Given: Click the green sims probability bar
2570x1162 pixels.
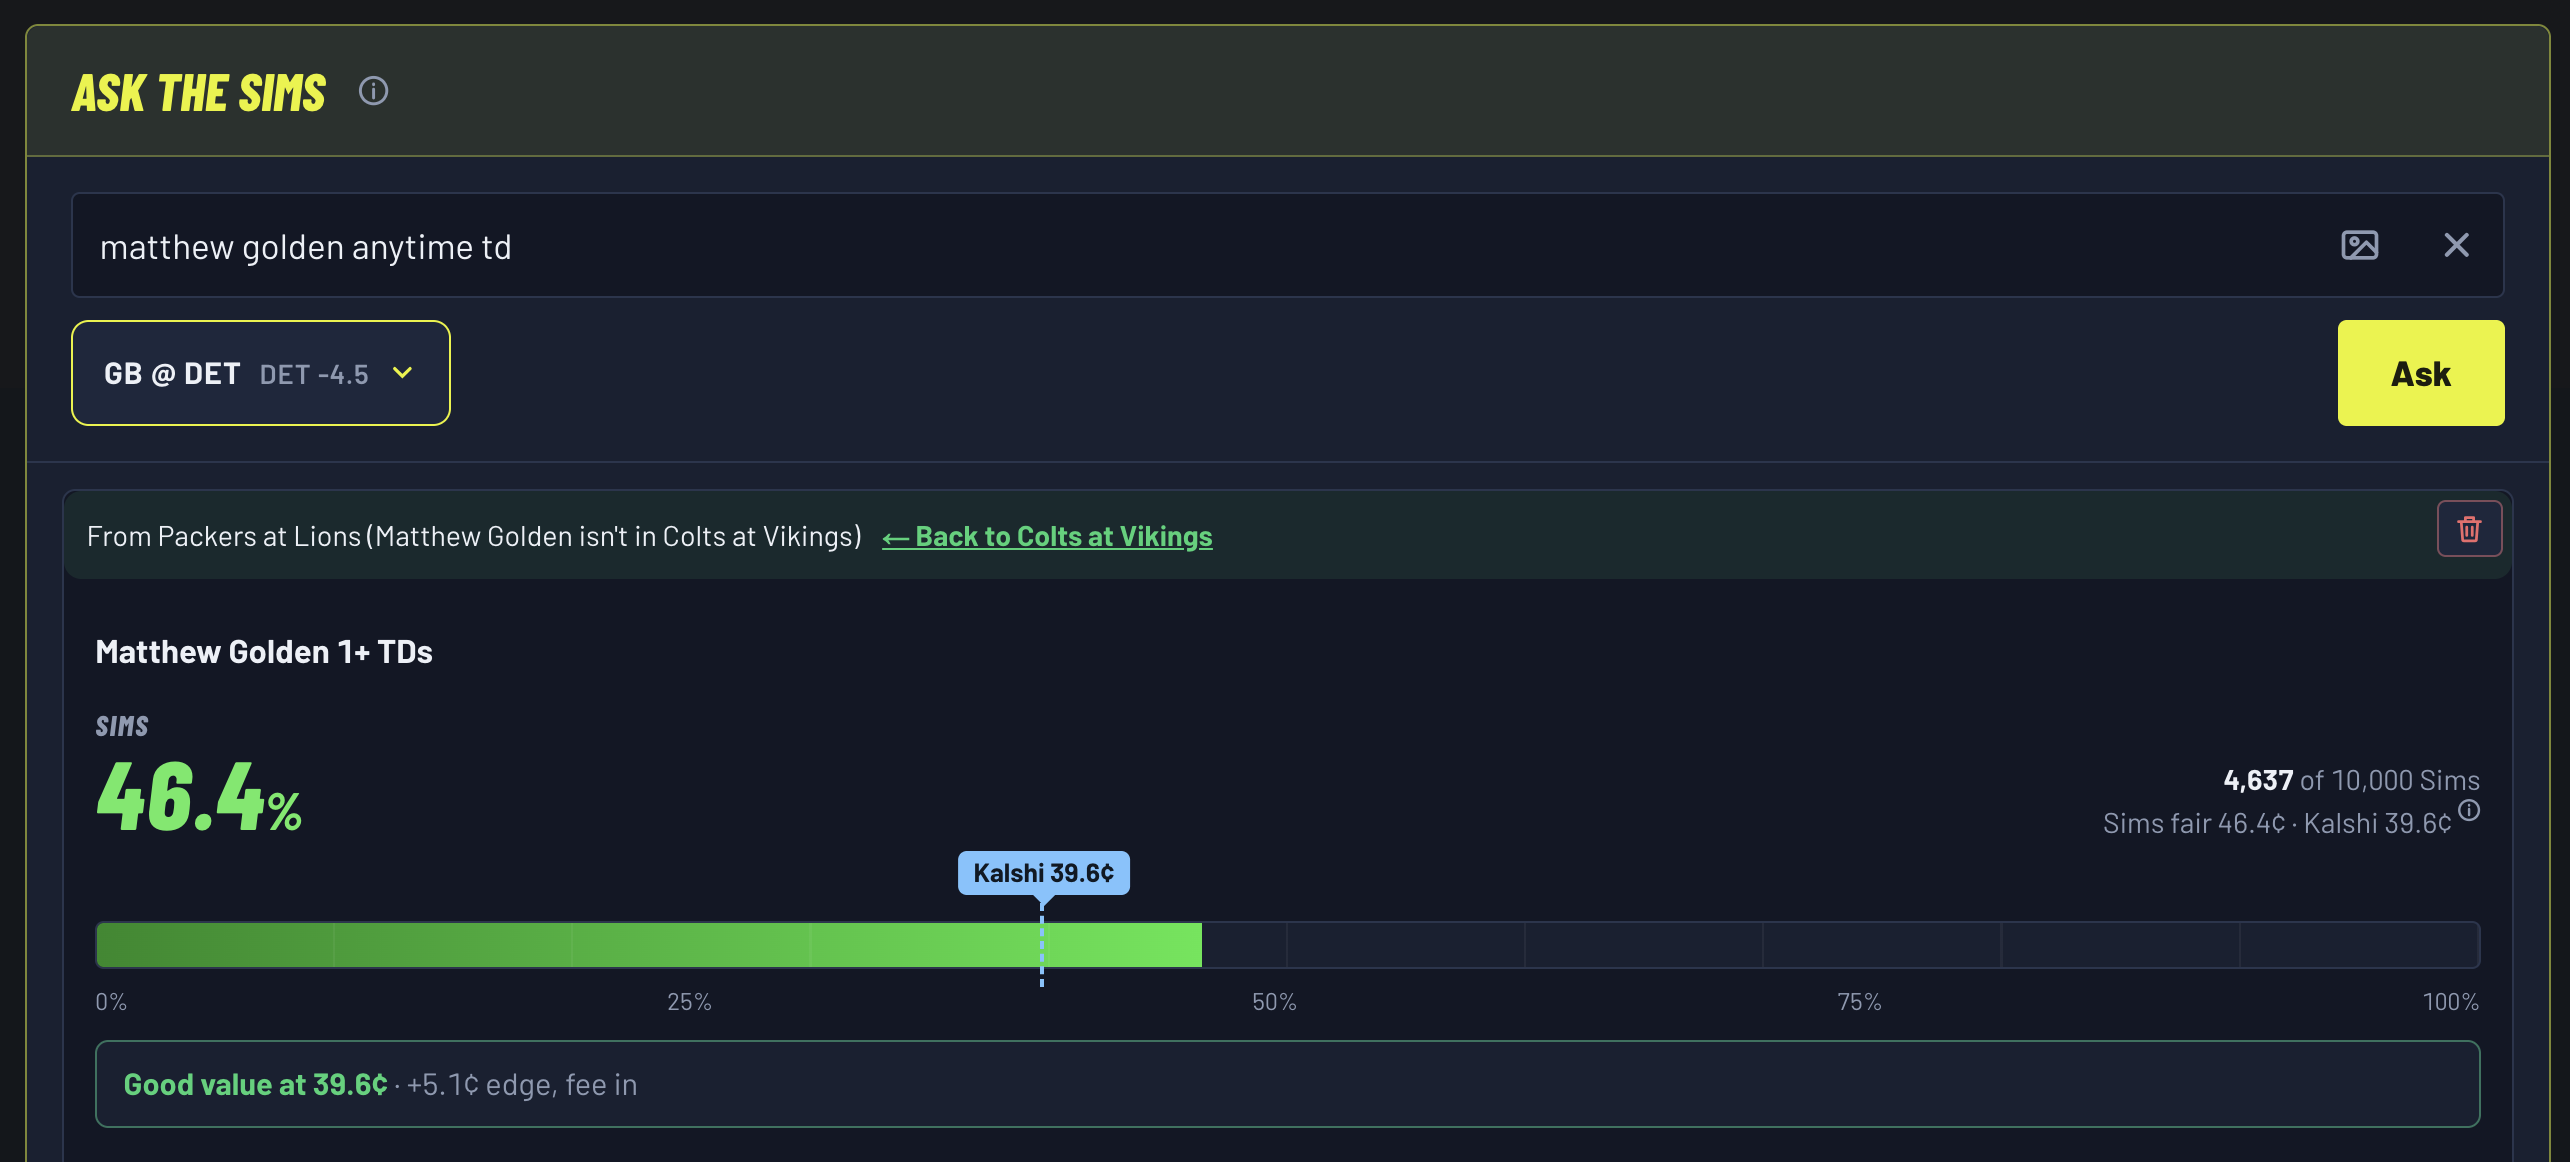Looking at the screenshot, I should click(x=649, y=945).
